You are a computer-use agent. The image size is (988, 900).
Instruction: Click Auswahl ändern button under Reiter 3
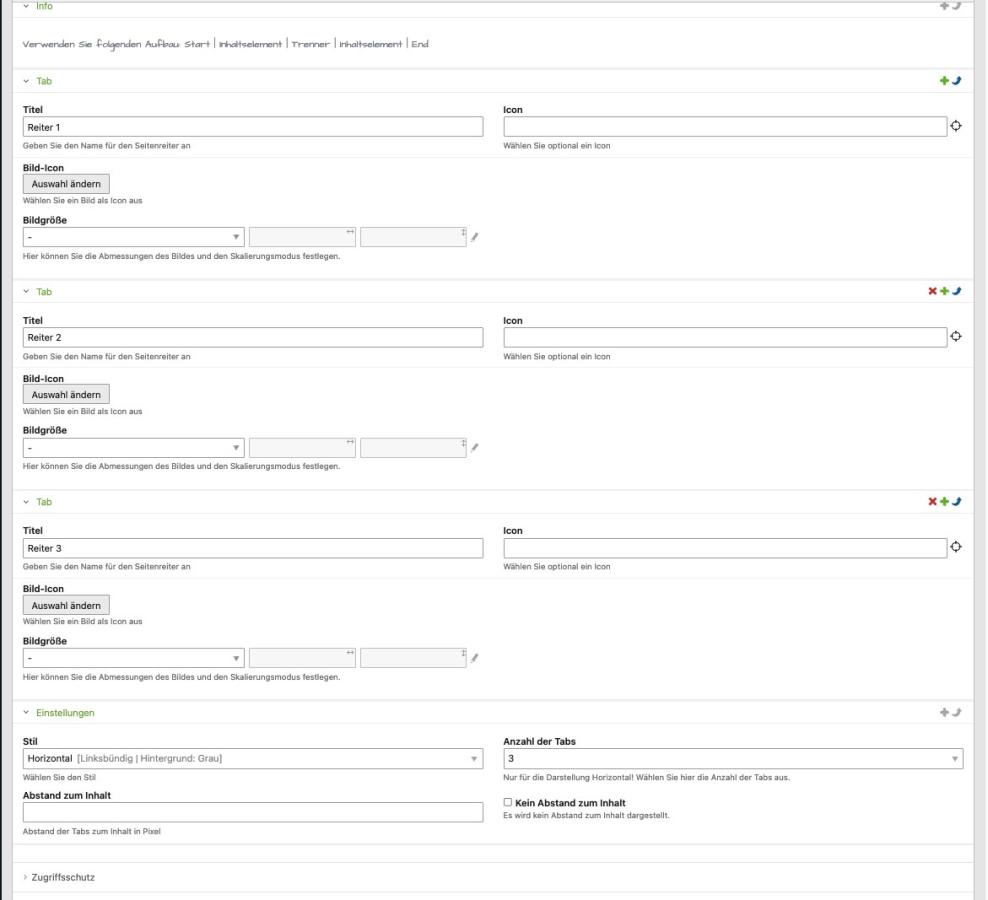(x=65, y=605)
